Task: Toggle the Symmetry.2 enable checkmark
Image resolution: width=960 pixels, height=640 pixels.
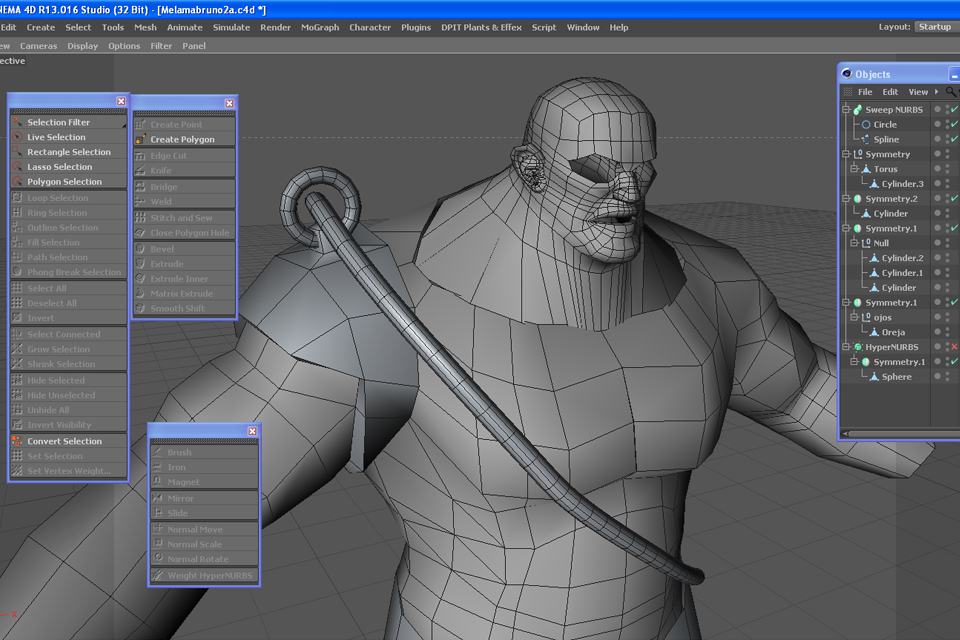Action: click(x=954, y=198)
